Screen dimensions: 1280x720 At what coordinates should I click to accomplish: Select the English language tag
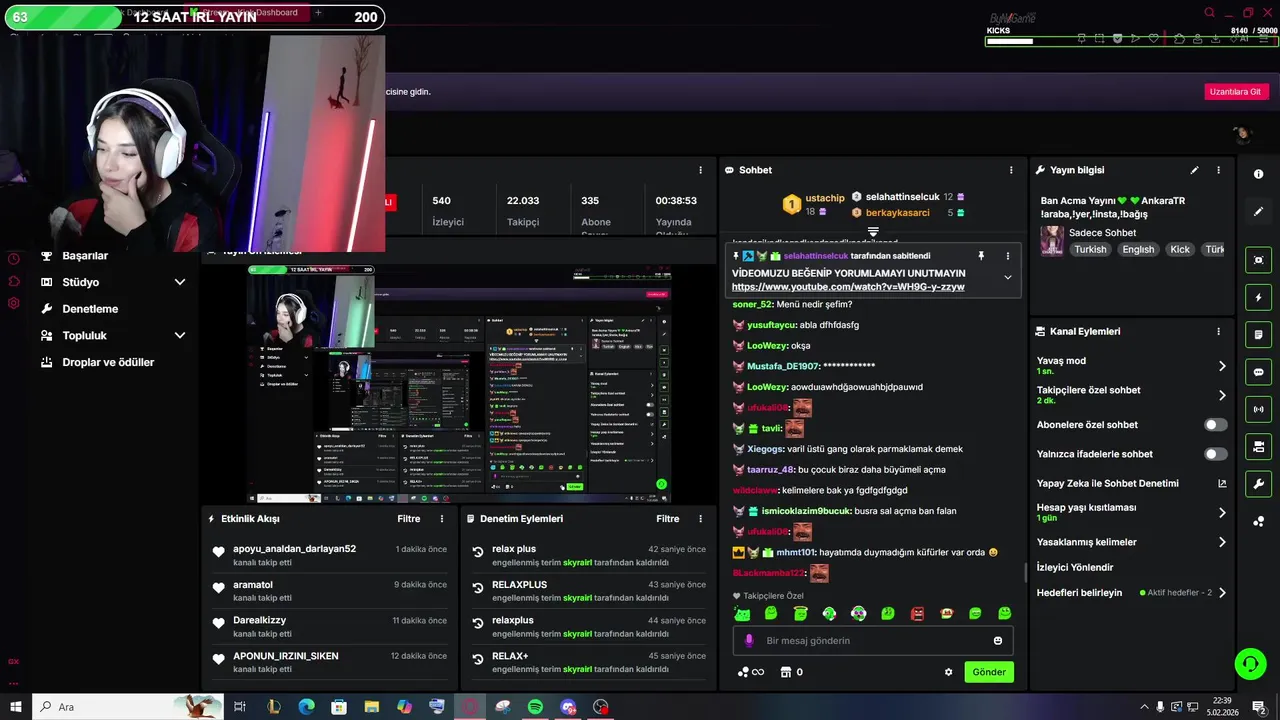[1138, 250]
